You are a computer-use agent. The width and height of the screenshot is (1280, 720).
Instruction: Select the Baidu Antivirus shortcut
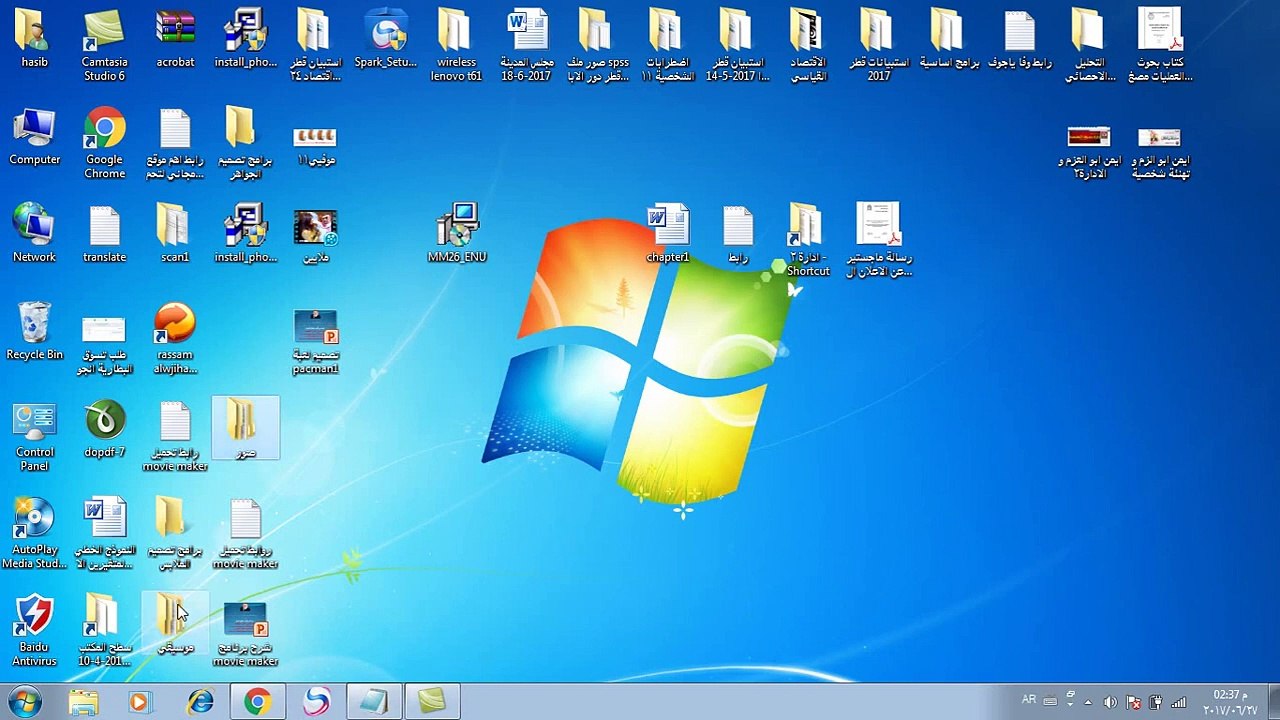34,631
